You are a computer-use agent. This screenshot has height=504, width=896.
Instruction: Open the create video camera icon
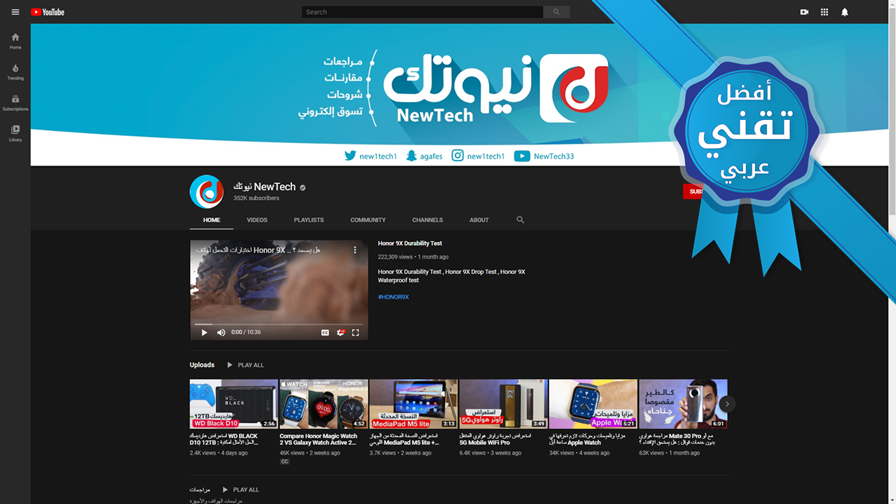(804, 12)
